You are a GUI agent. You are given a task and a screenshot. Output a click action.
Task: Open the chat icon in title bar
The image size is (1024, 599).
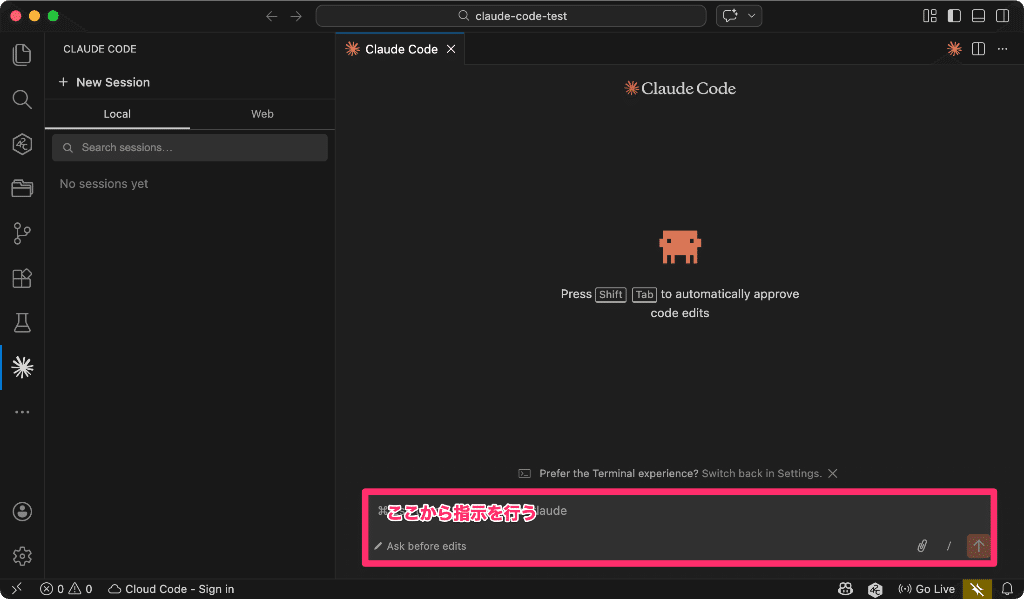pyautogui.click(x=730, y=16)
